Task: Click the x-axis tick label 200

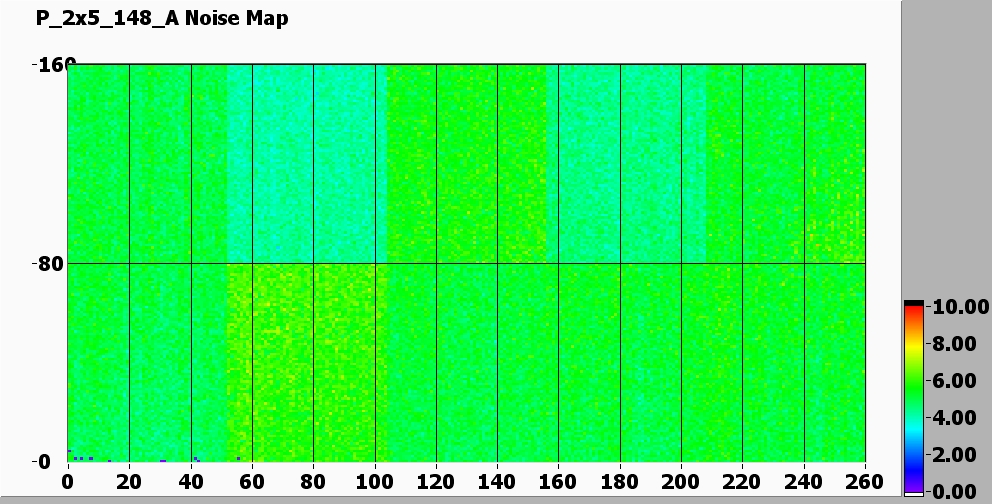Action: pos(681,480)
